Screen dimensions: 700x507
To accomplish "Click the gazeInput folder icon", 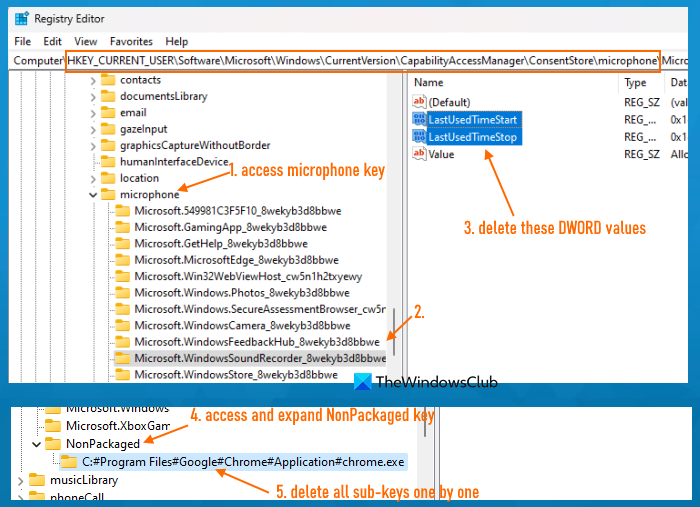I will [108, 129].
